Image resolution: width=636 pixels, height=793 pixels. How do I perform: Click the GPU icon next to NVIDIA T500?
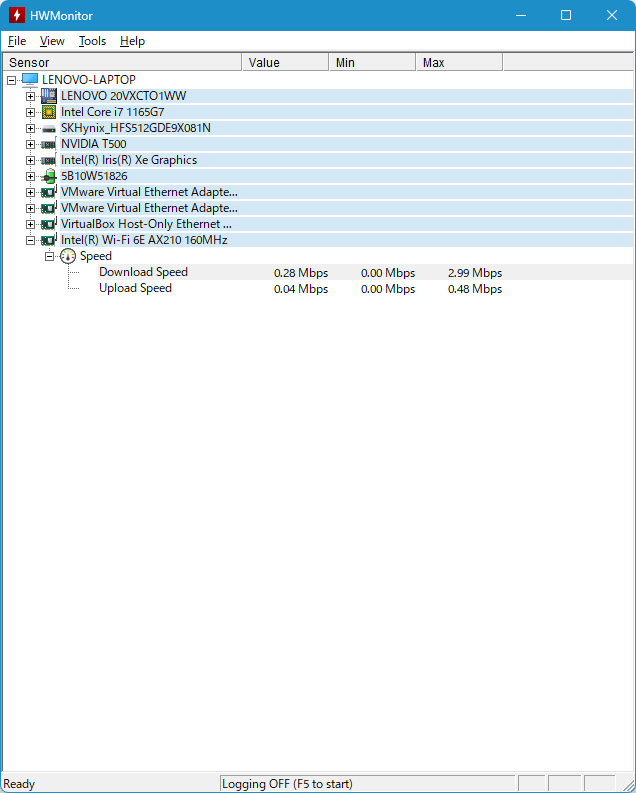click(x=48, y=144)
